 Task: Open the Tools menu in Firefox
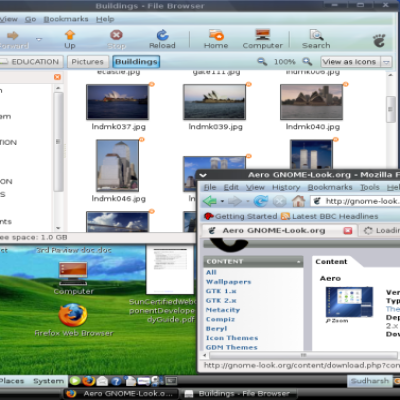click(x=370, y=187)
